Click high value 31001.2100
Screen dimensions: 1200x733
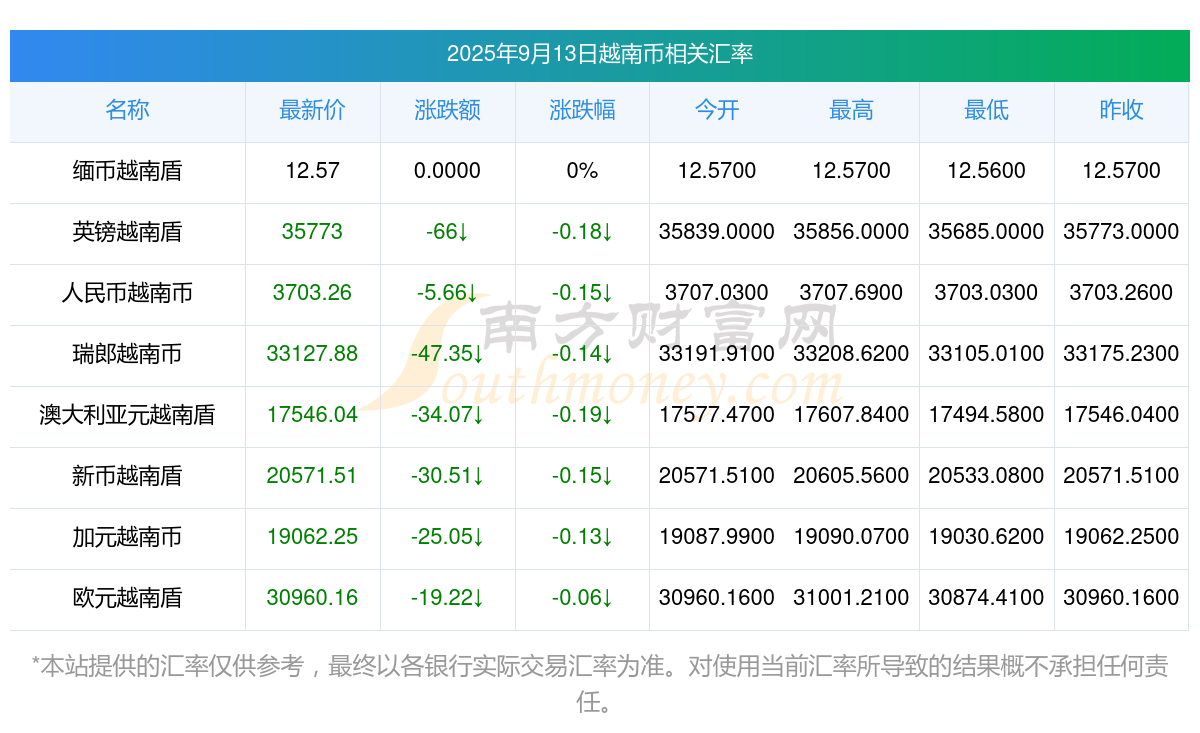851,598
